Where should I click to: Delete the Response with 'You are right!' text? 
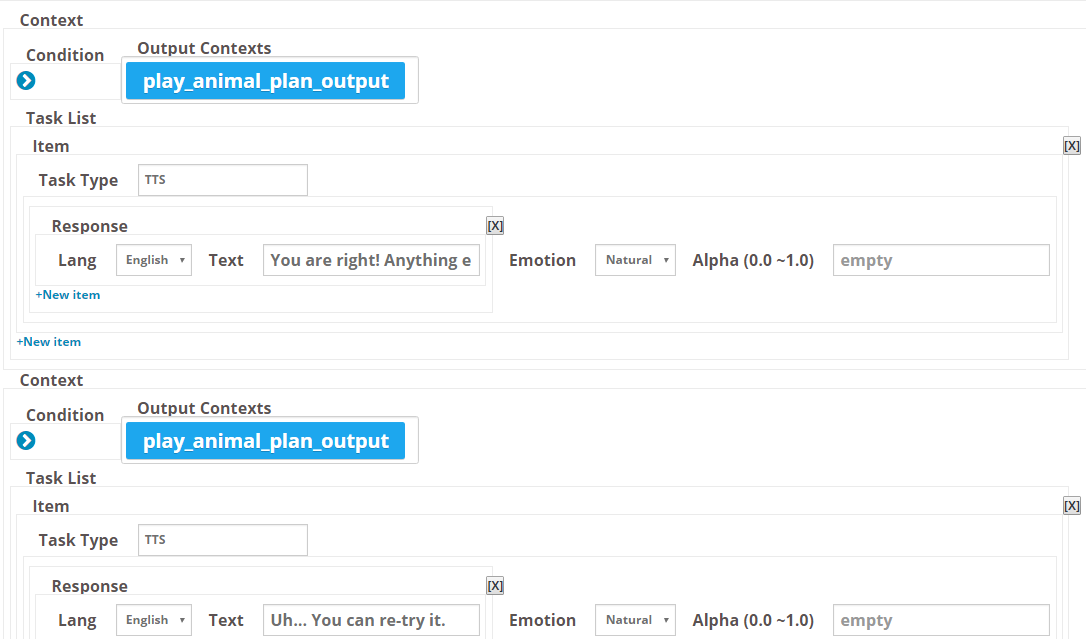[x=495, y=226]
